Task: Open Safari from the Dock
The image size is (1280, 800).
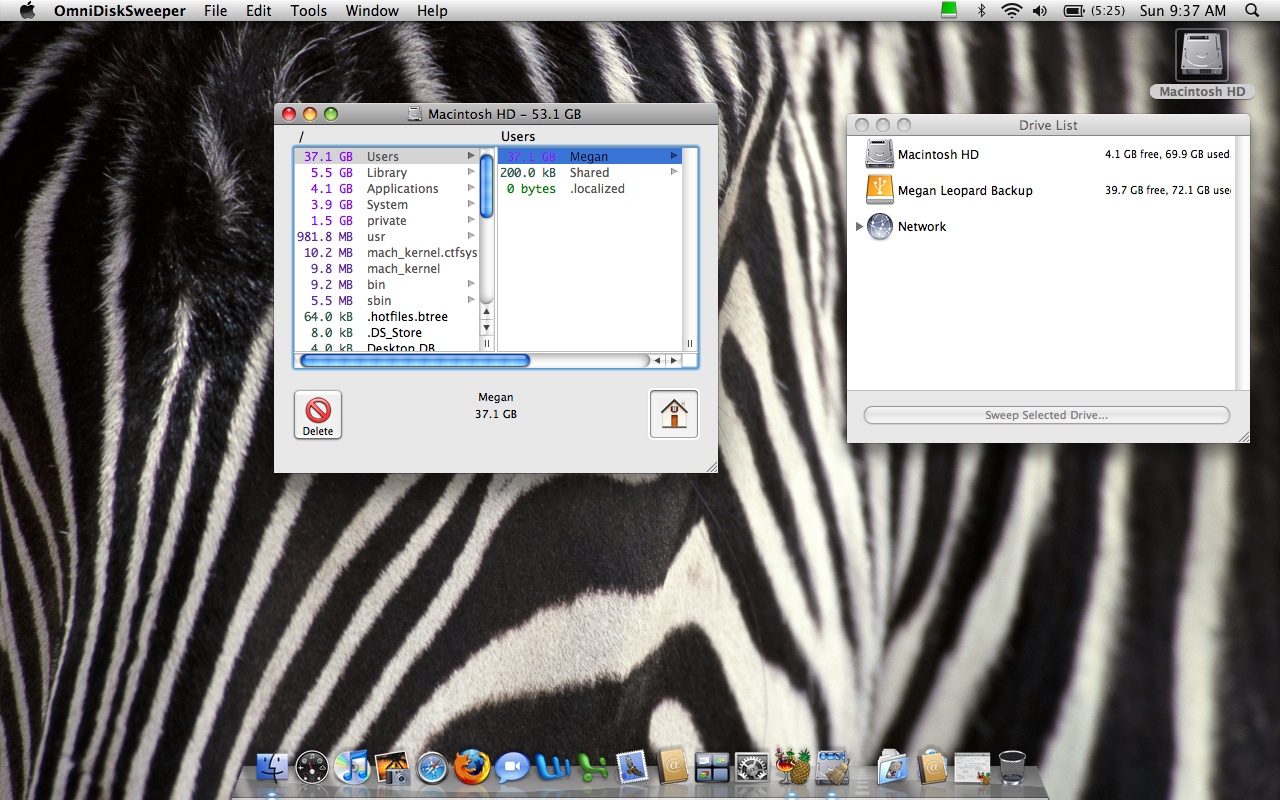Action: 432,767
